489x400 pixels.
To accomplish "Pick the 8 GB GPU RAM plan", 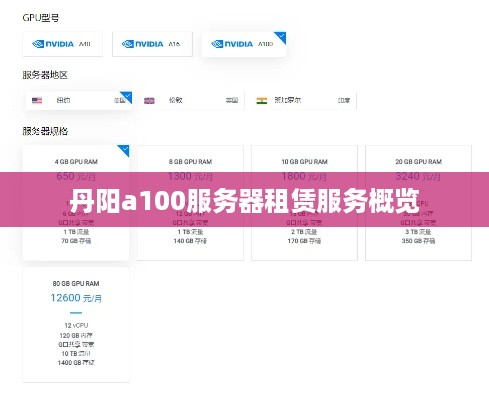I will tap(190, 203).
